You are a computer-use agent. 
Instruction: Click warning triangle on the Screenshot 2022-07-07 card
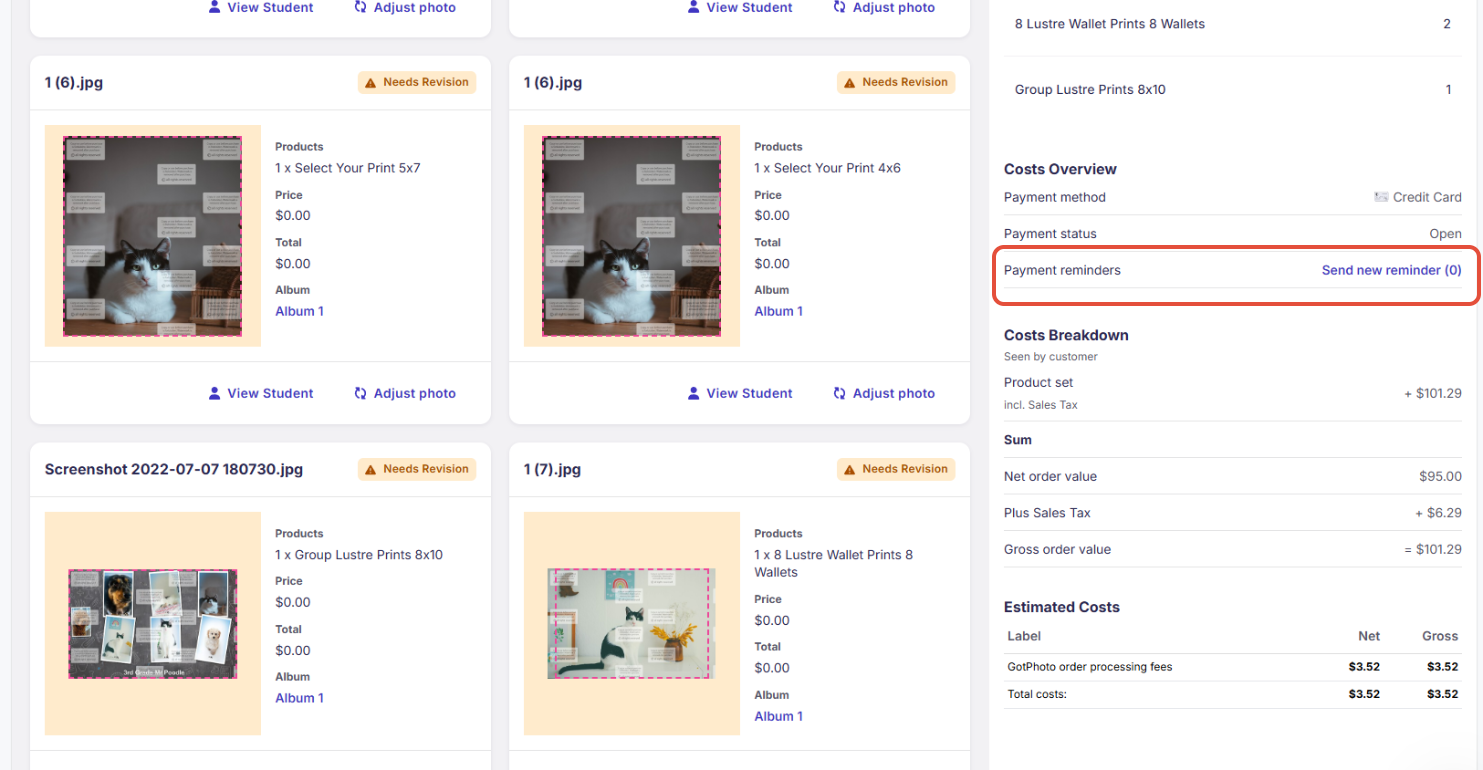click(371, 469)
